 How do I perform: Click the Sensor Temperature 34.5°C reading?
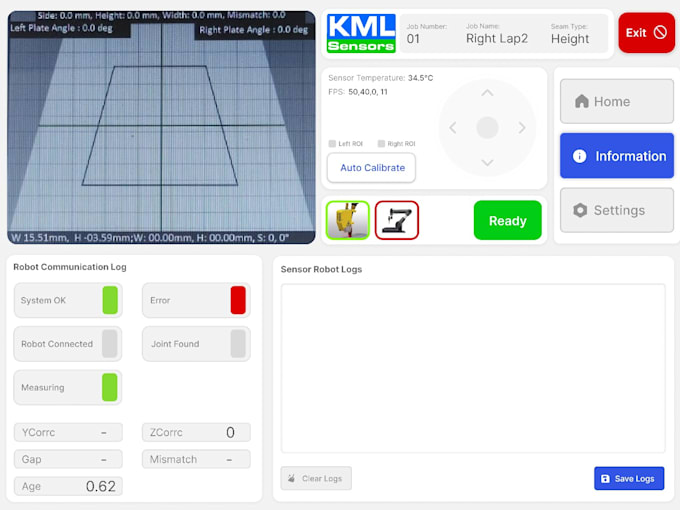(x=380, y=78)
